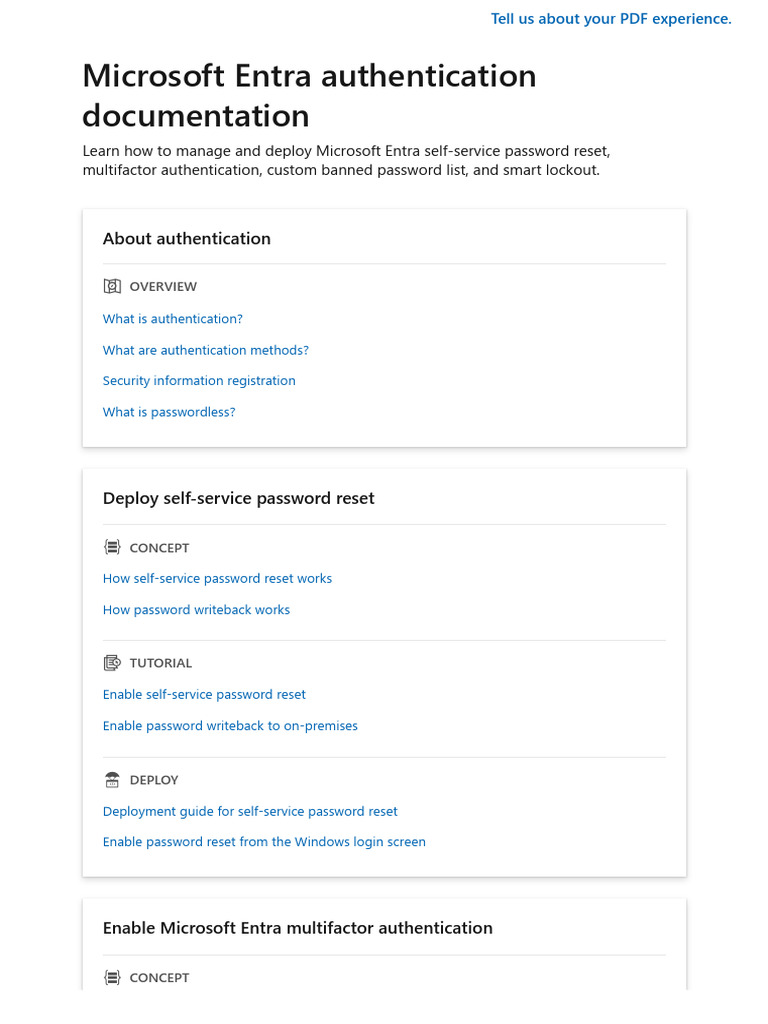Open 'Enable password reset from Windows login screen'
Viewport: 768px width, 1024px height.
point(264,842)
